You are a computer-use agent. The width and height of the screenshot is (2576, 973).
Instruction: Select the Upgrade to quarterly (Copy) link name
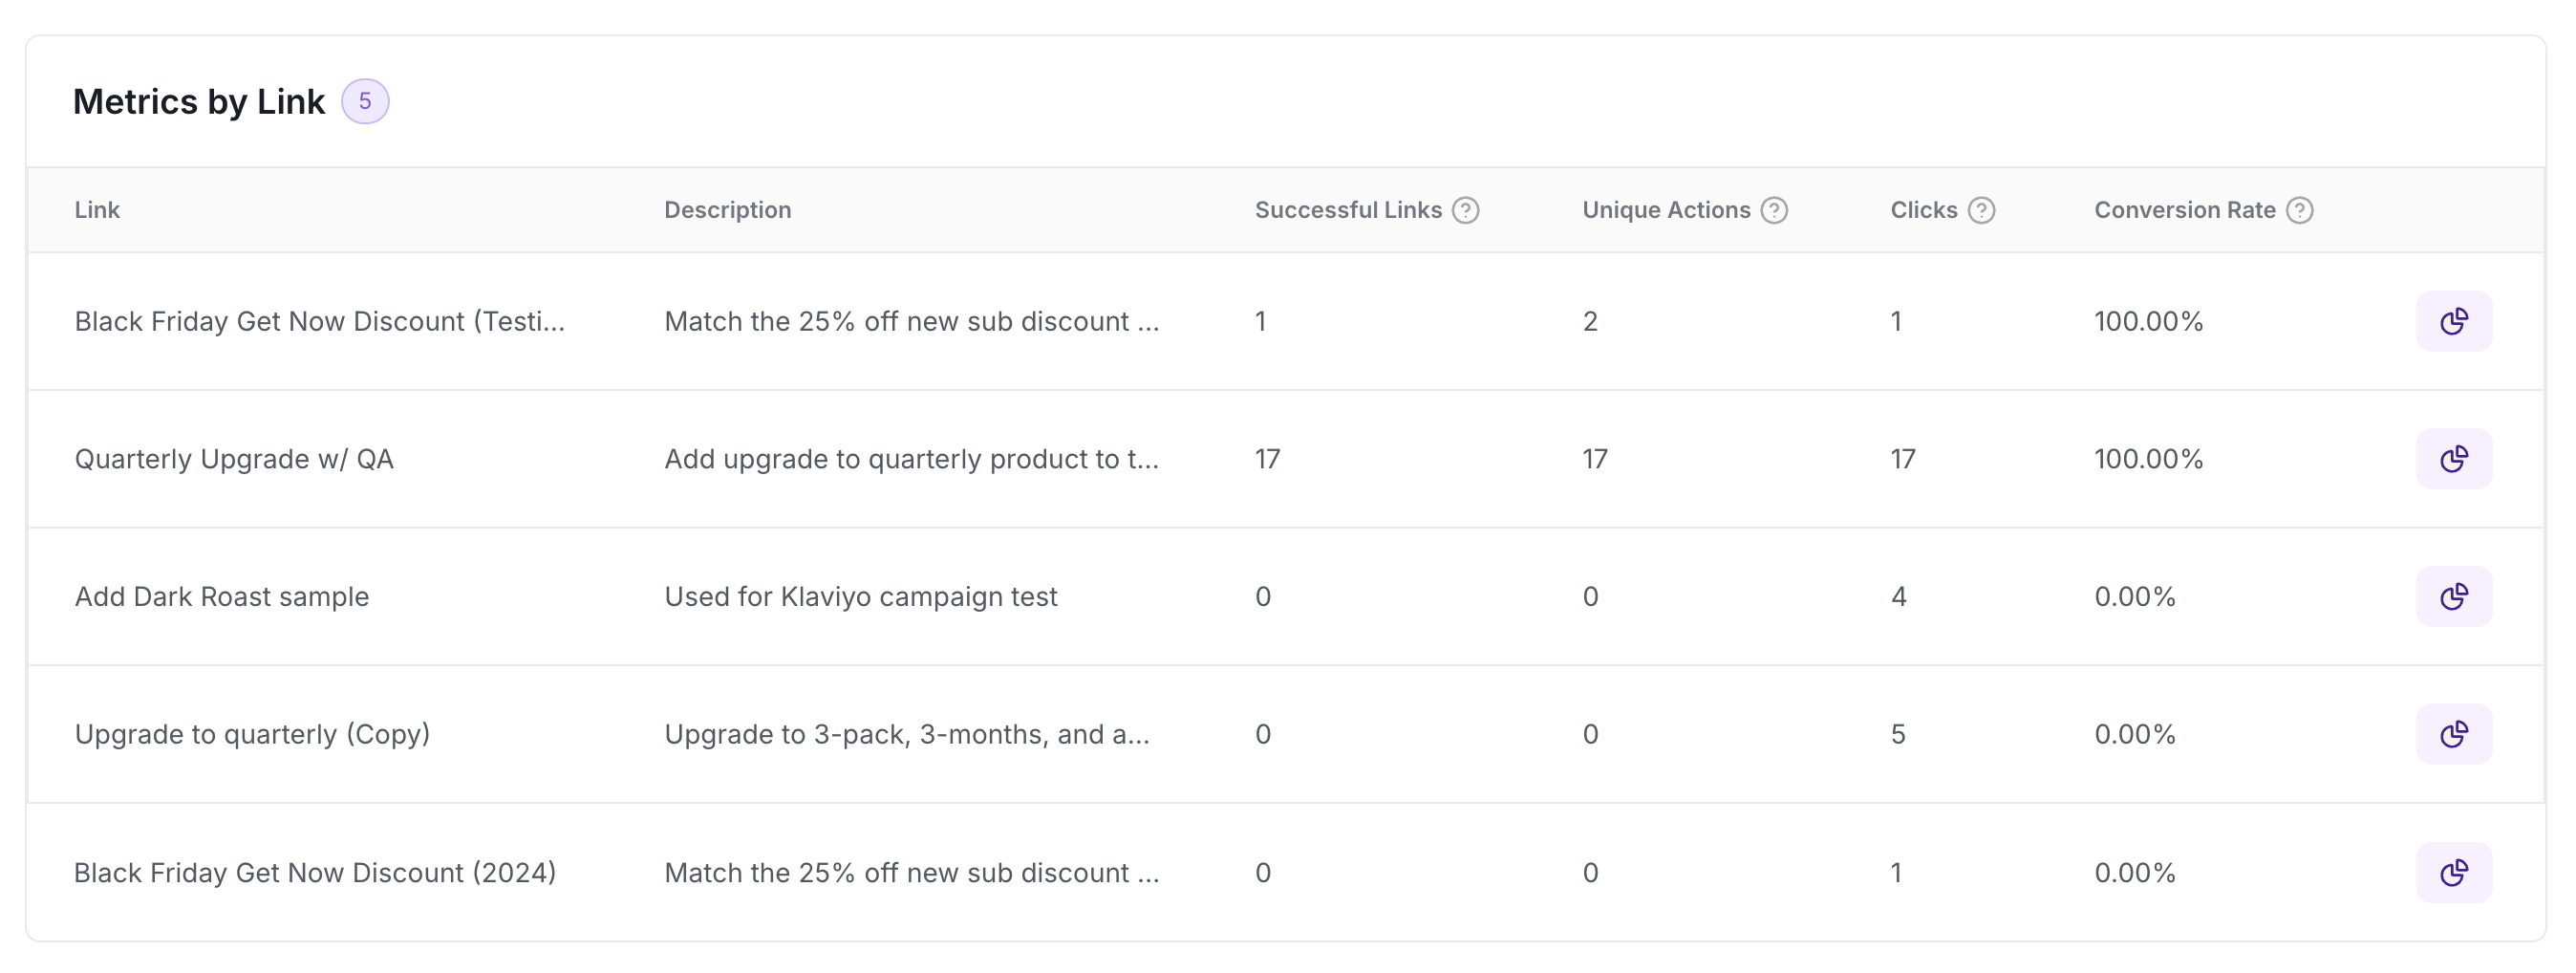tap(252, 734)
